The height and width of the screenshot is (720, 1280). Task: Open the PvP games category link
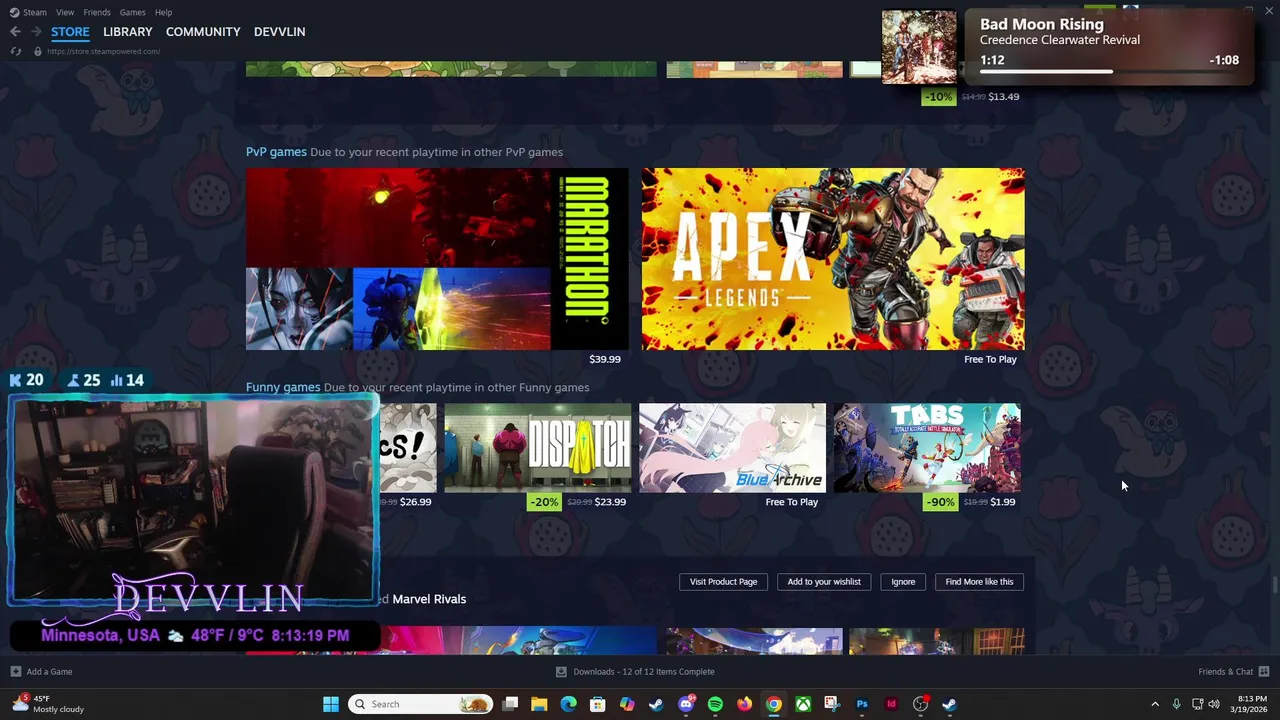click(x=276, y=152)
